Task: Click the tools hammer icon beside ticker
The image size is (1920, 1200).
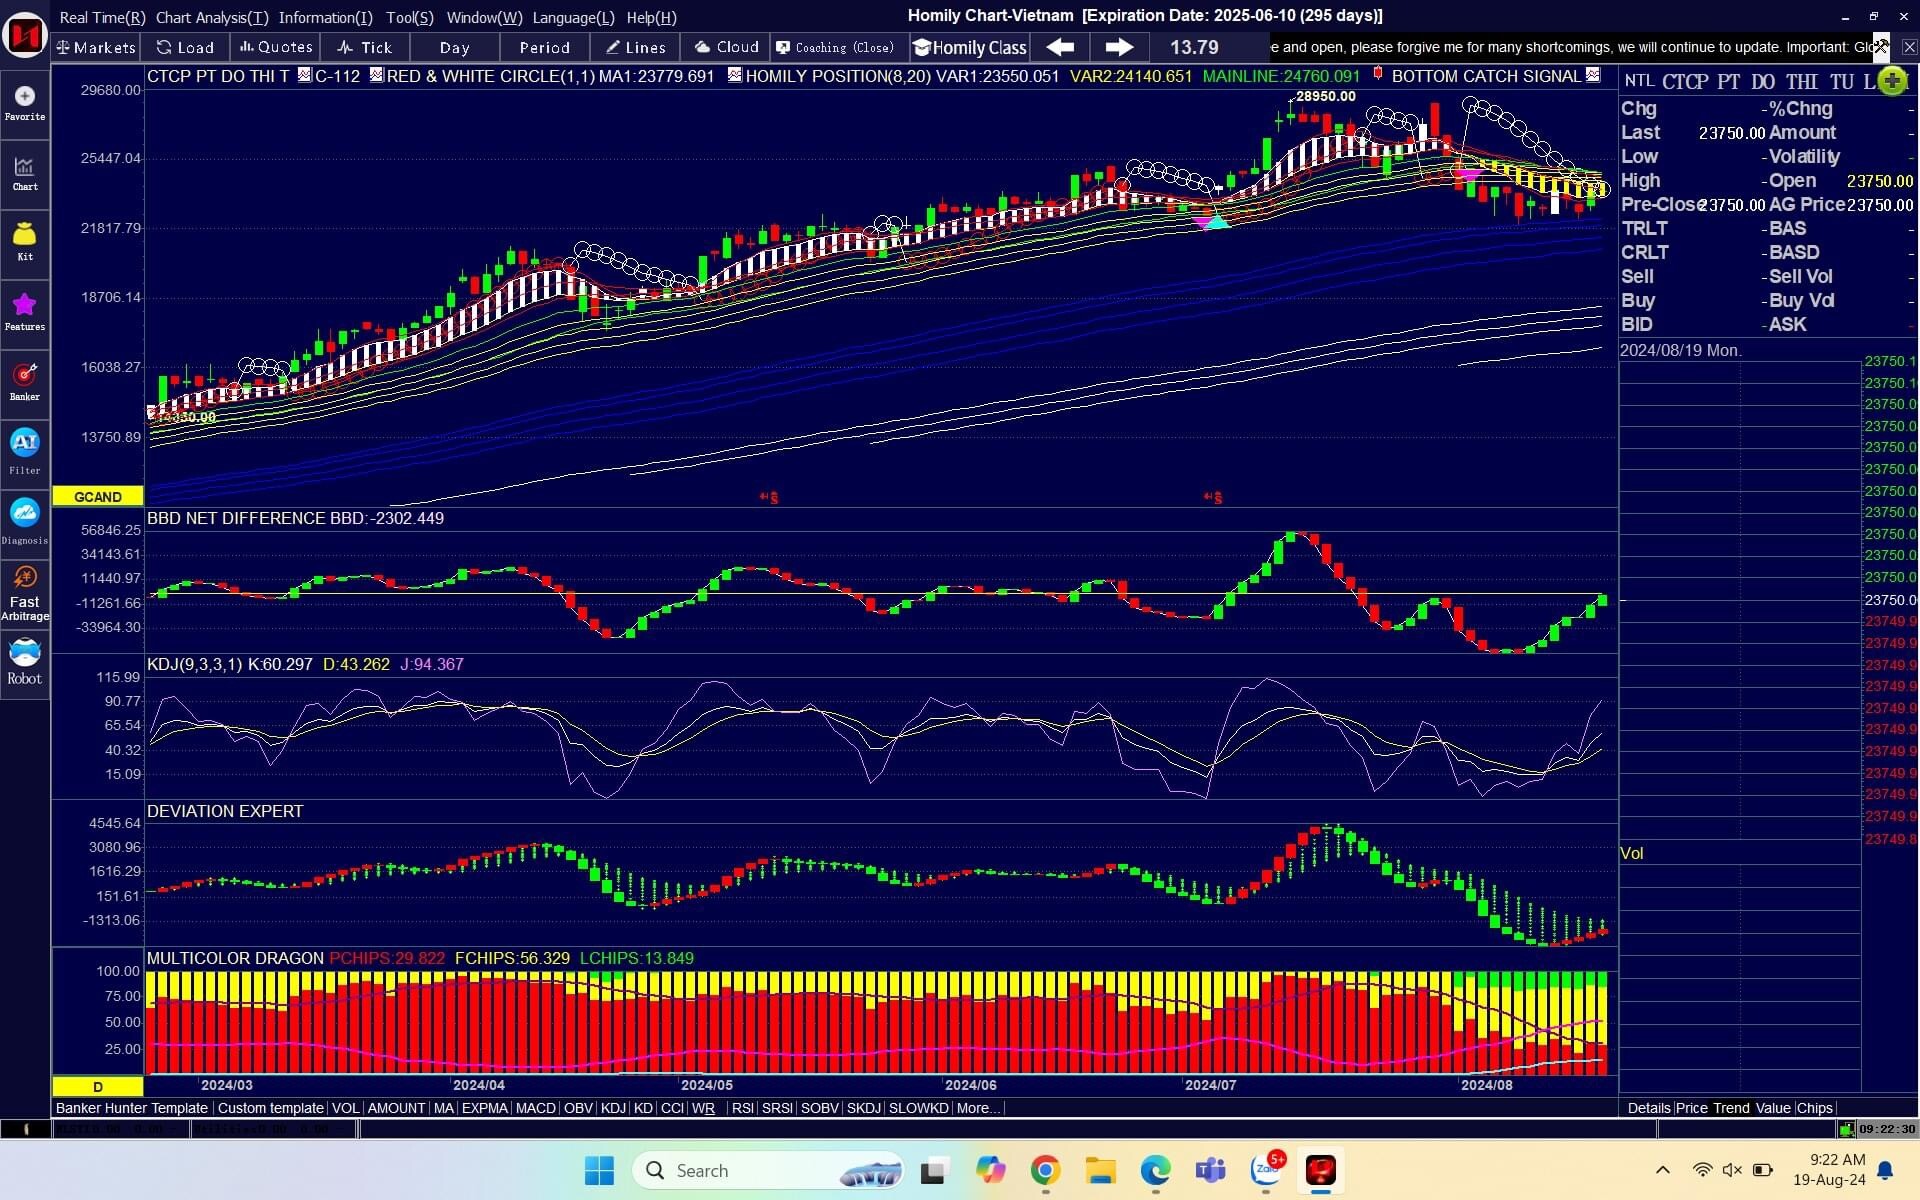Action: [1881, 46]
